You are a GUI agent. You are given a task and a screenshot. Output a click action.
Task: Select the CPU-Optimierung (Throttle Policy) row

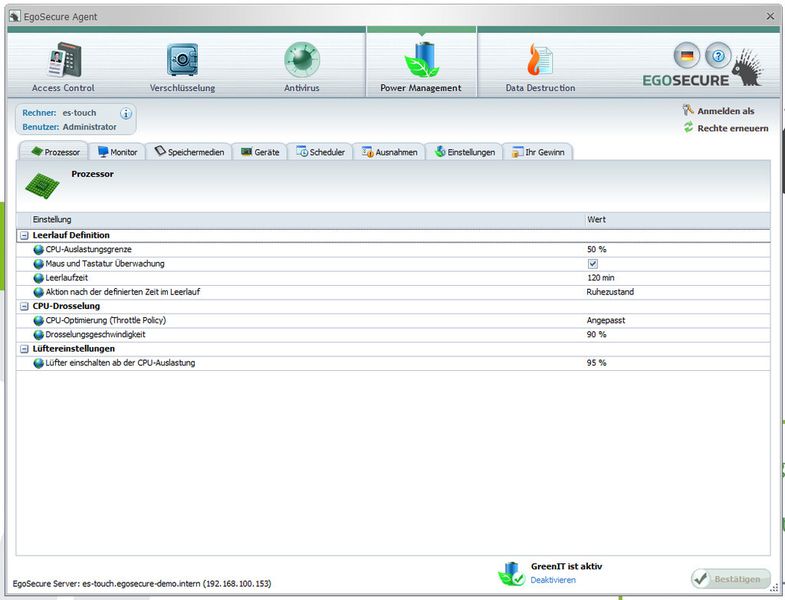point(394,321)
